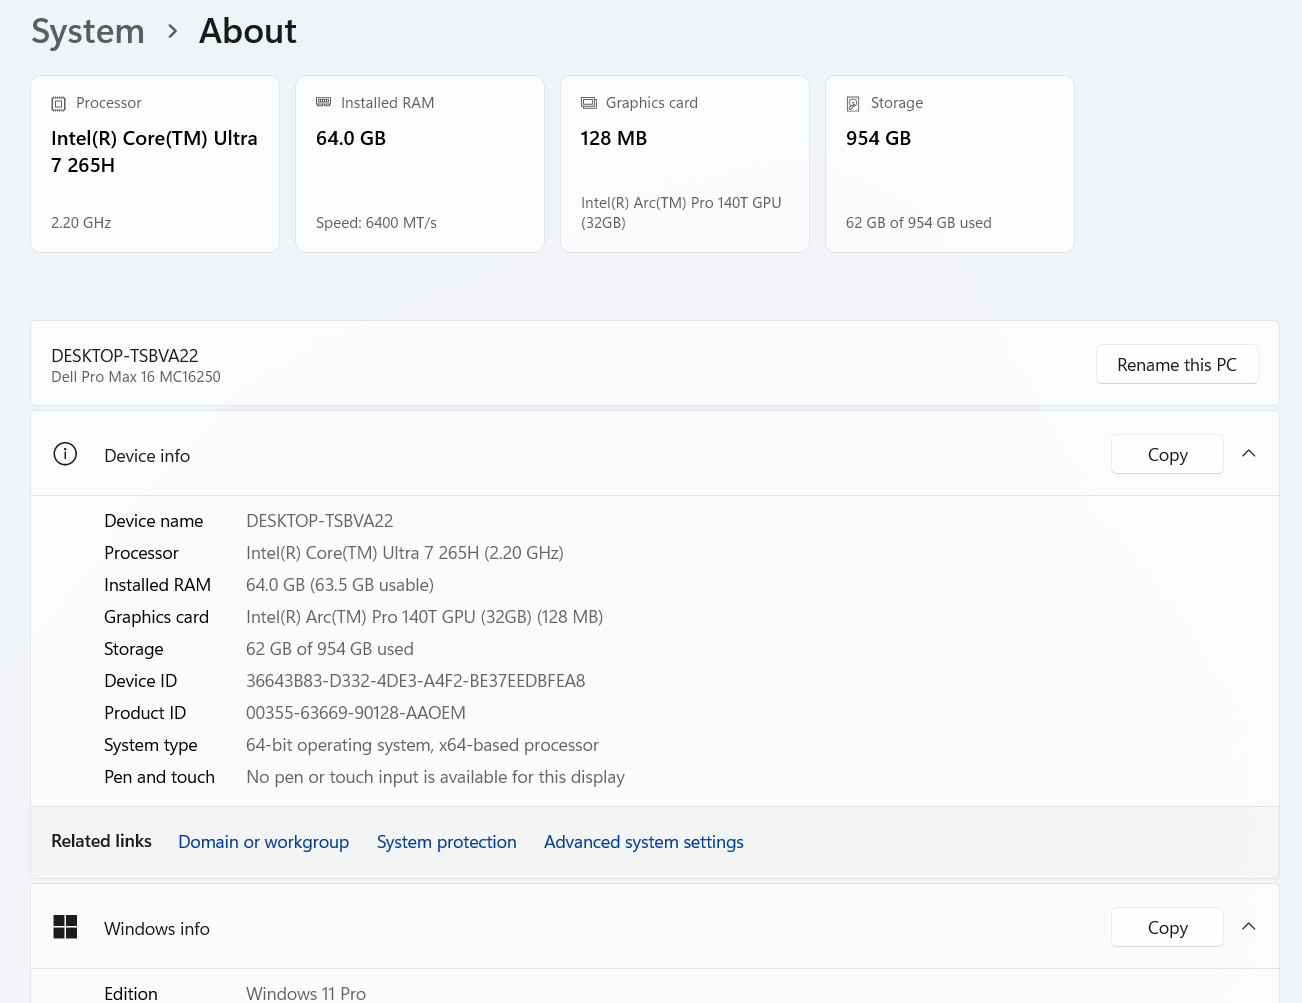Open System protection link
The height and width of the screenshot is (1003, 1302).
tap(446, 842)
